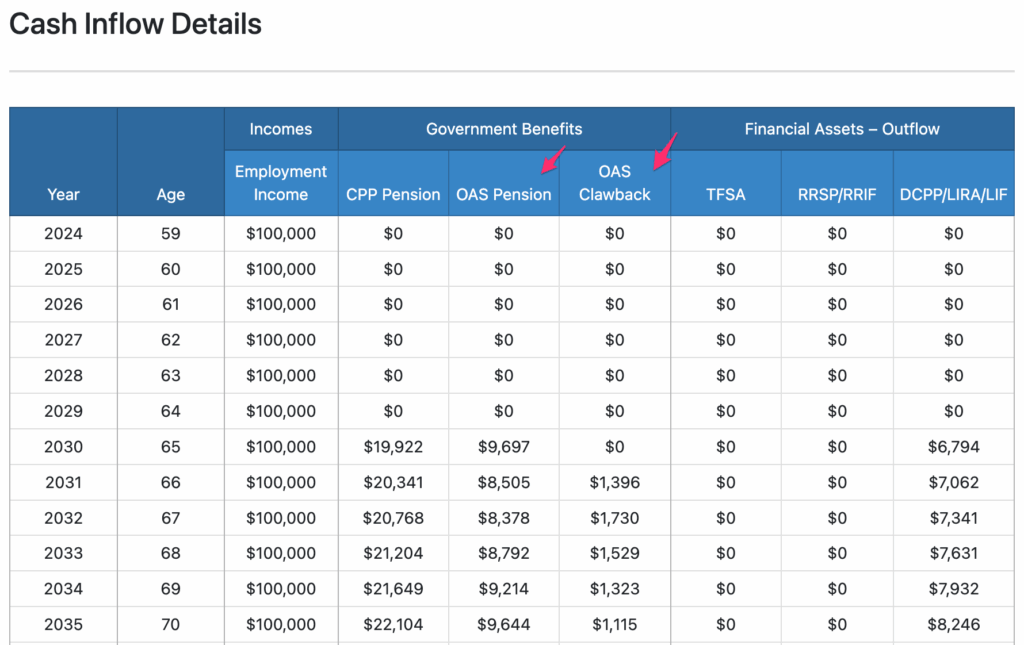Click the RRSP/RRIF column header

point(836,194)
